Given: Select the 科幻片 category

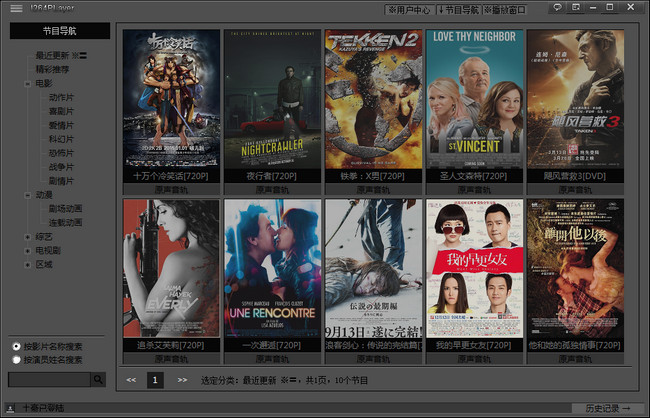Looking at the screenshot, I should tap(61, 139).
